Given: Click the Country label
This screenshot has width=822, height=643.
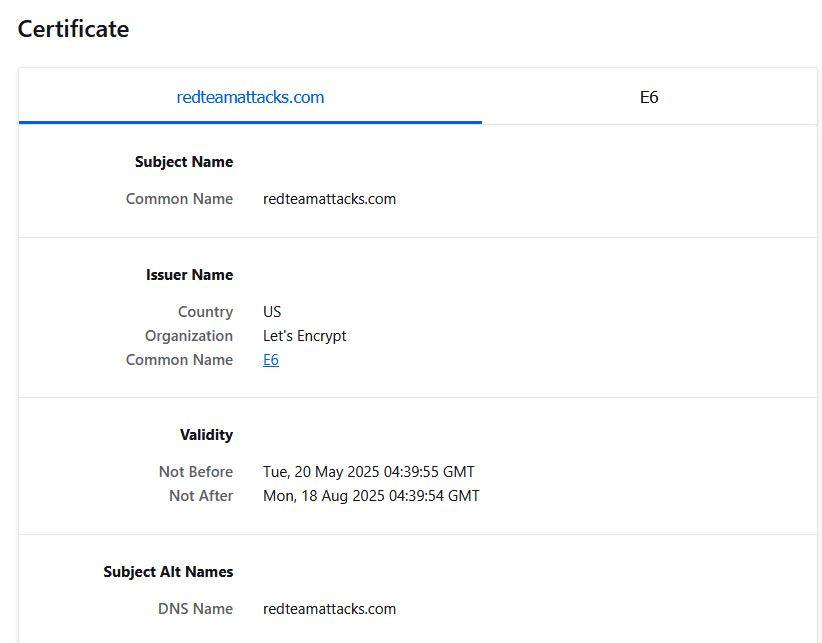Looking at the screenshot, I should 206,312.
